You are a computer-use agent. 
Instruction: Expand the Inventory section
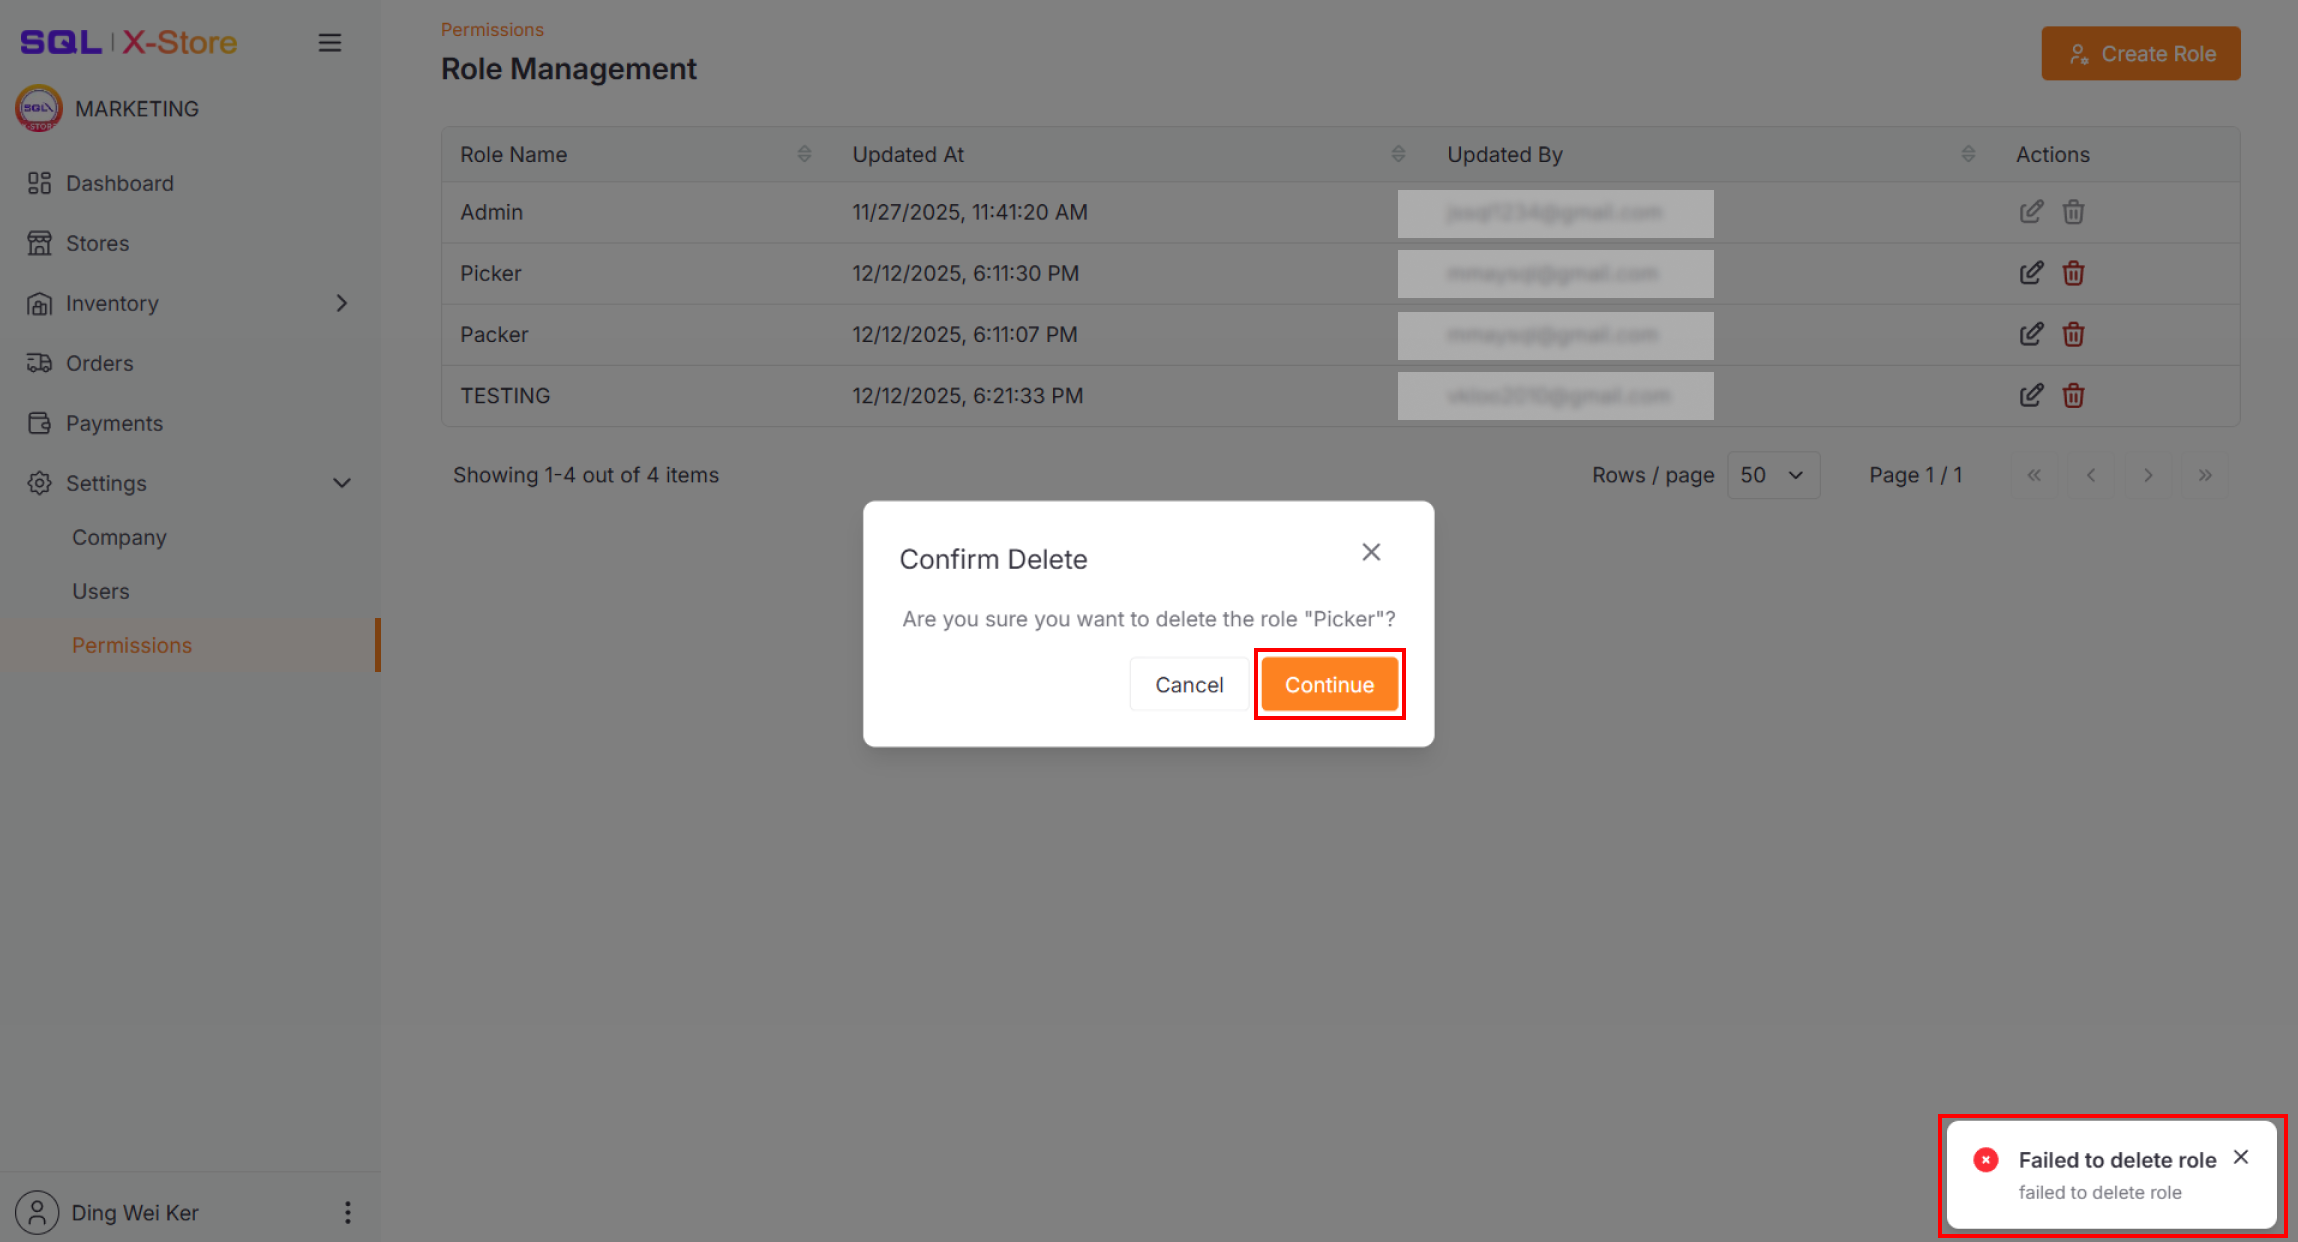[x=341, y=303]
